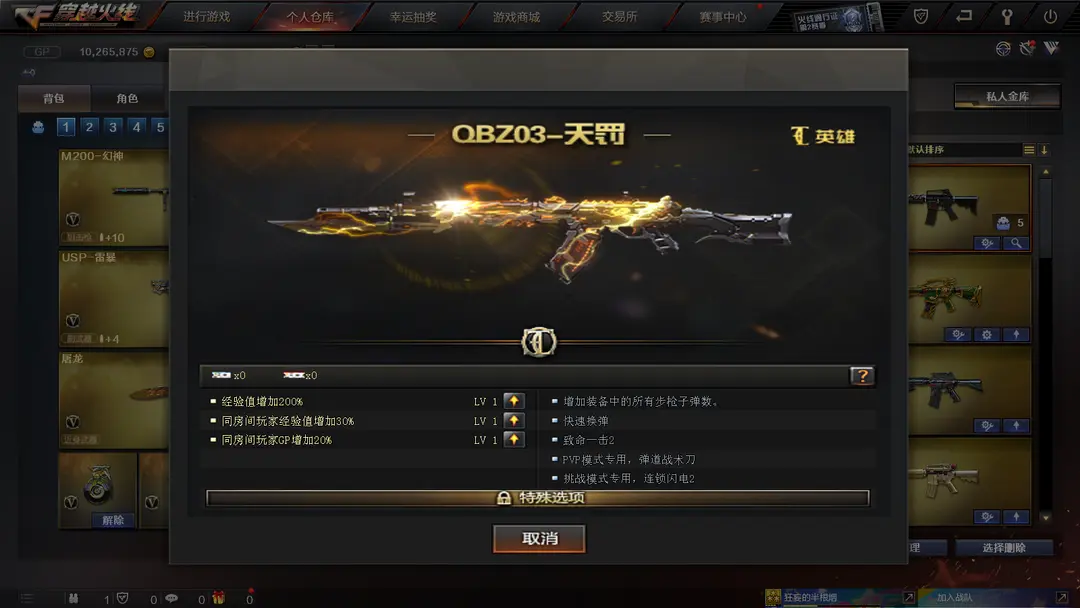Select backpack page 3
This screenshot has height=608, width=1080.
coord(113,127)
